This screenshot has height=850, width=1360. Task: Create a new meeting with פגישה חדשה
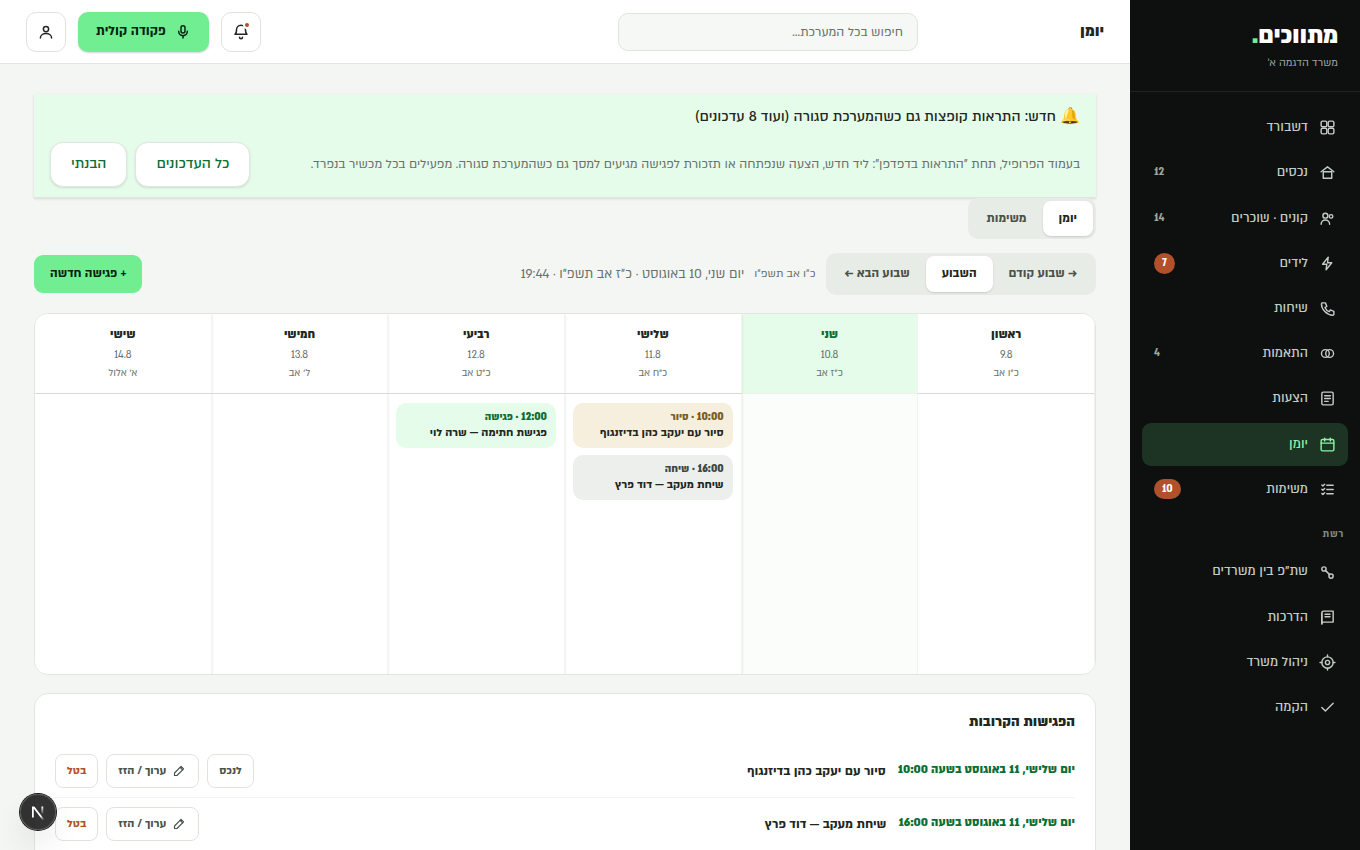[88, 274]
